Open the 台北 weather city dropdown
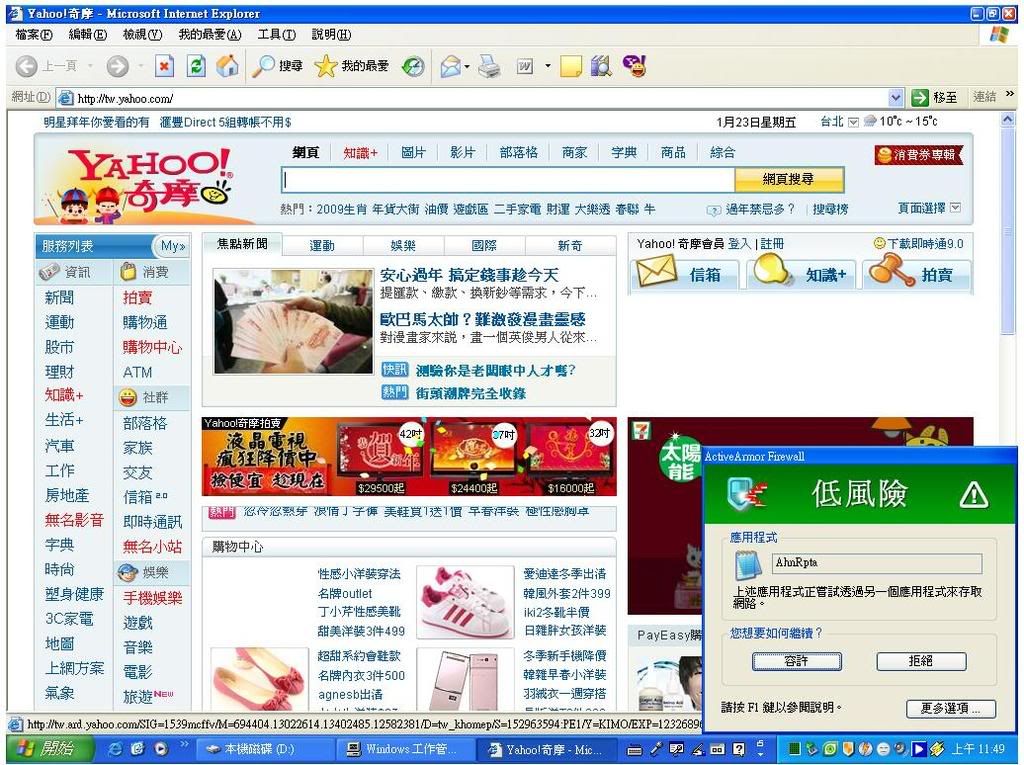The width and height of the screenshot is (1024, 765). tap(853, 122)
